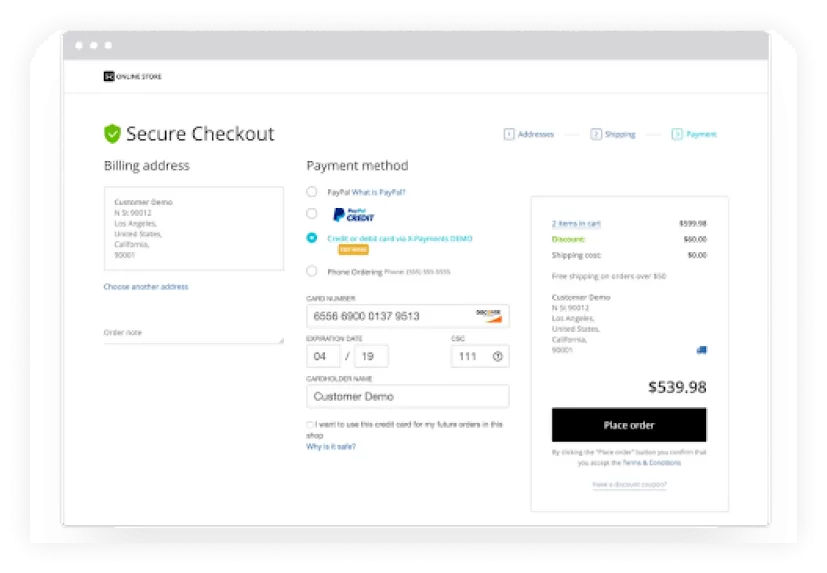
Task: Open the What is PayPal link
Action: pos(379,191)
